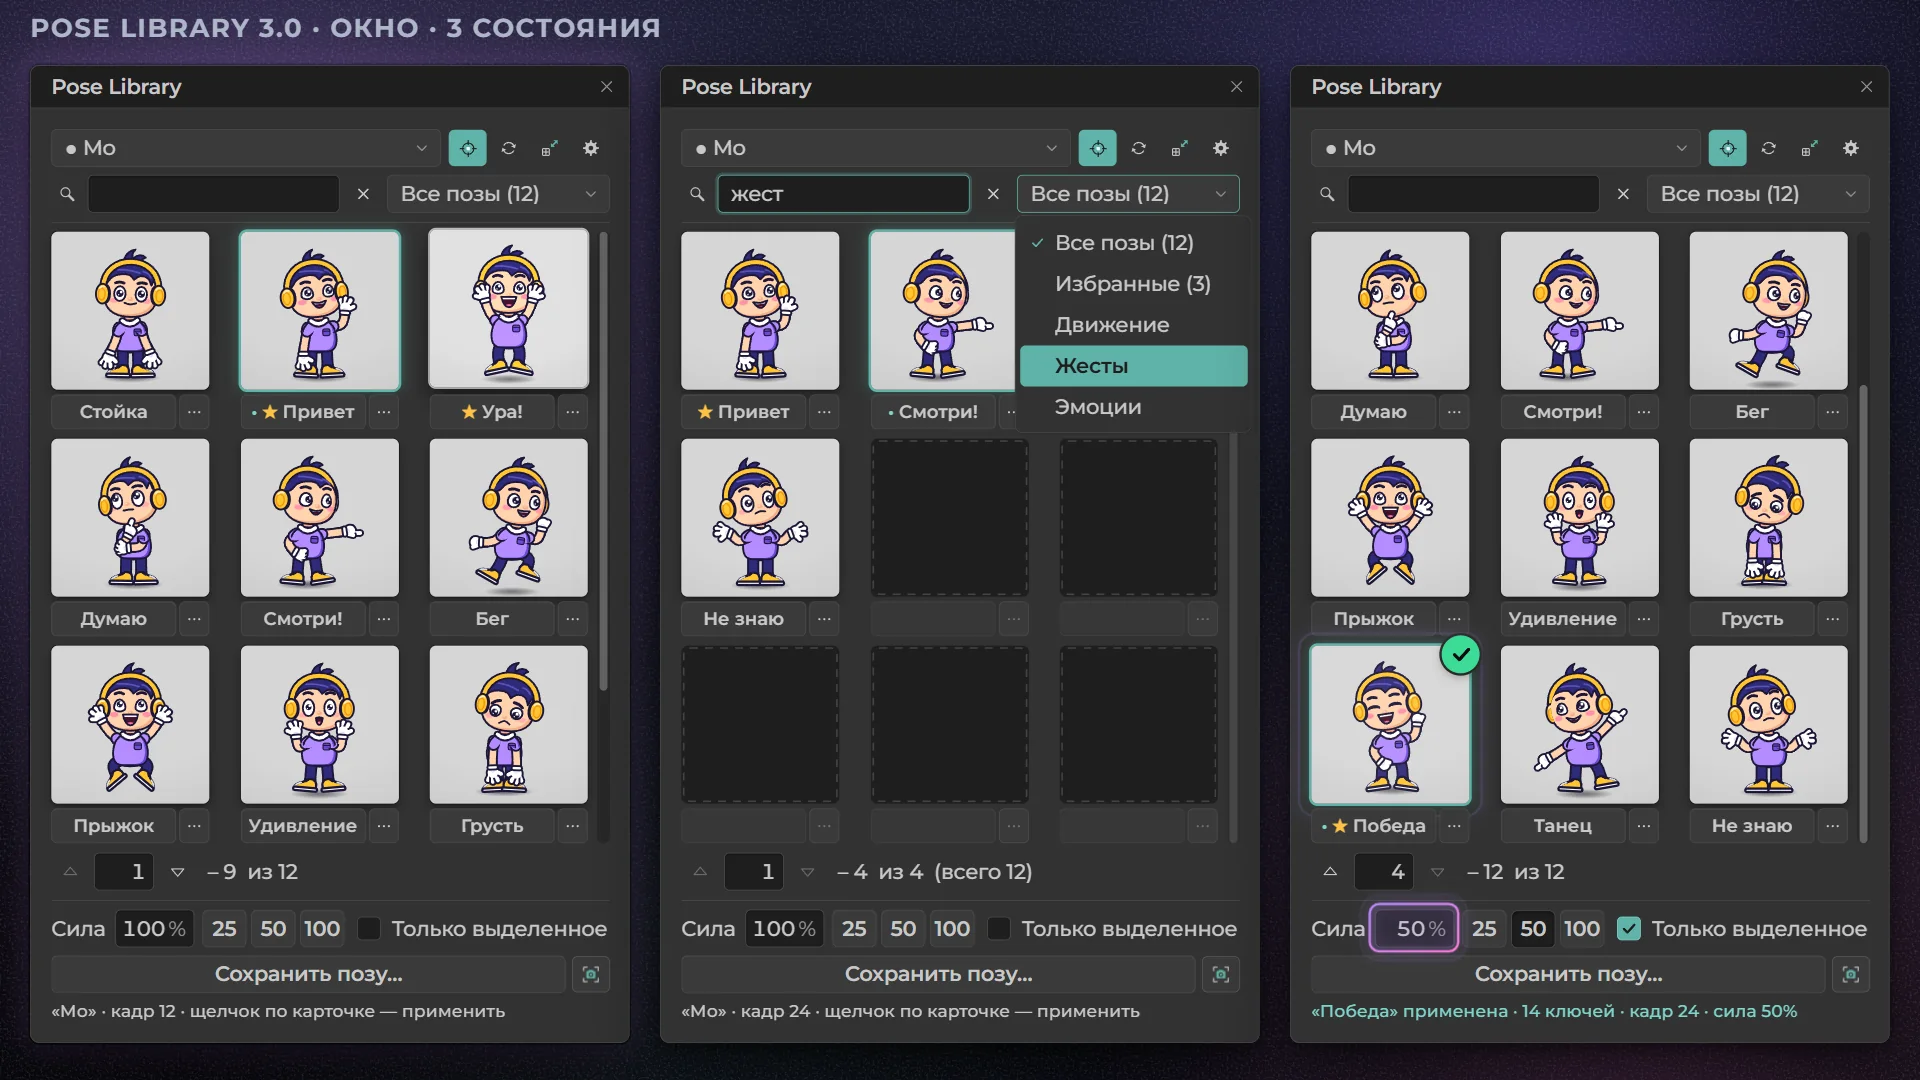Screen dimensions: 1920x1080
Task: Select Жесты from the category menu
Action: (x=1133, y=366)
